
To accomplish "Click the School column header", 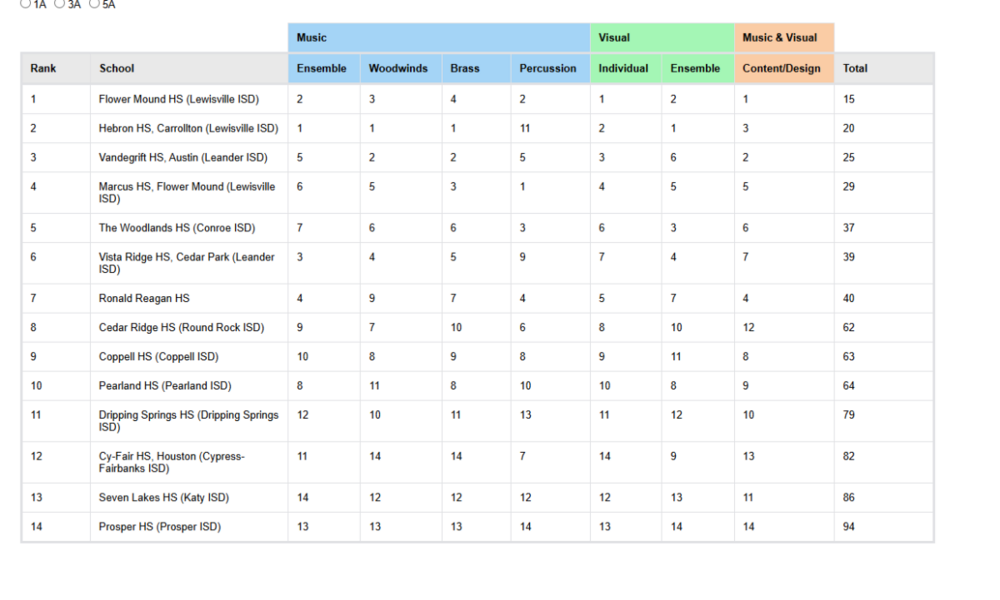I will pos(116,68).
